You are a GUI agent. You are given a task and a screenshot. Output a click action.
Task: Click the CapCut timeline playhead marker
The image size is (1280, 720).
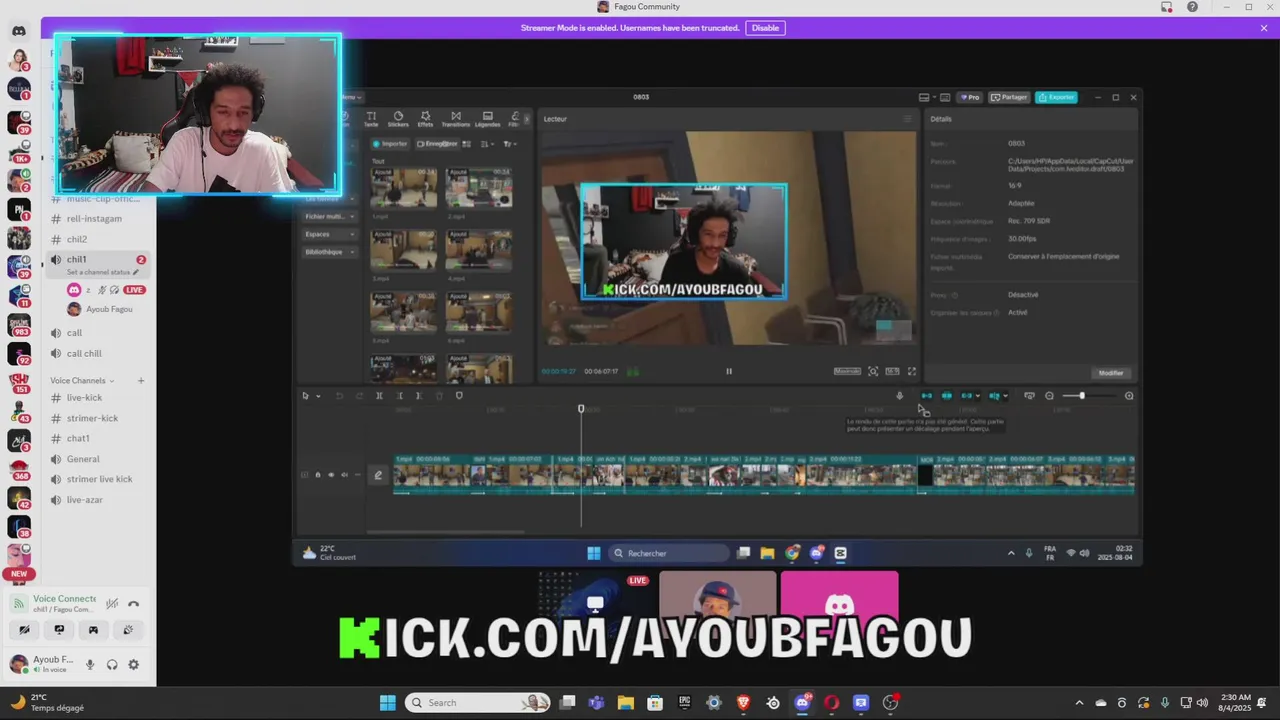pyautogui.click(x=581, y=409)
